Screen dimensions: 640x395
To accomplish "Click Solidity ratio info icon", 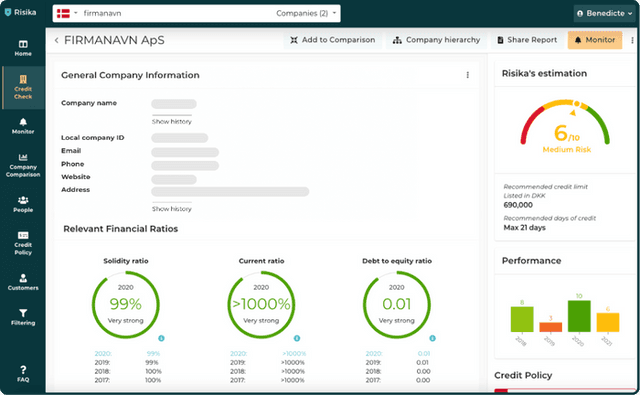I will coord(161,338).
